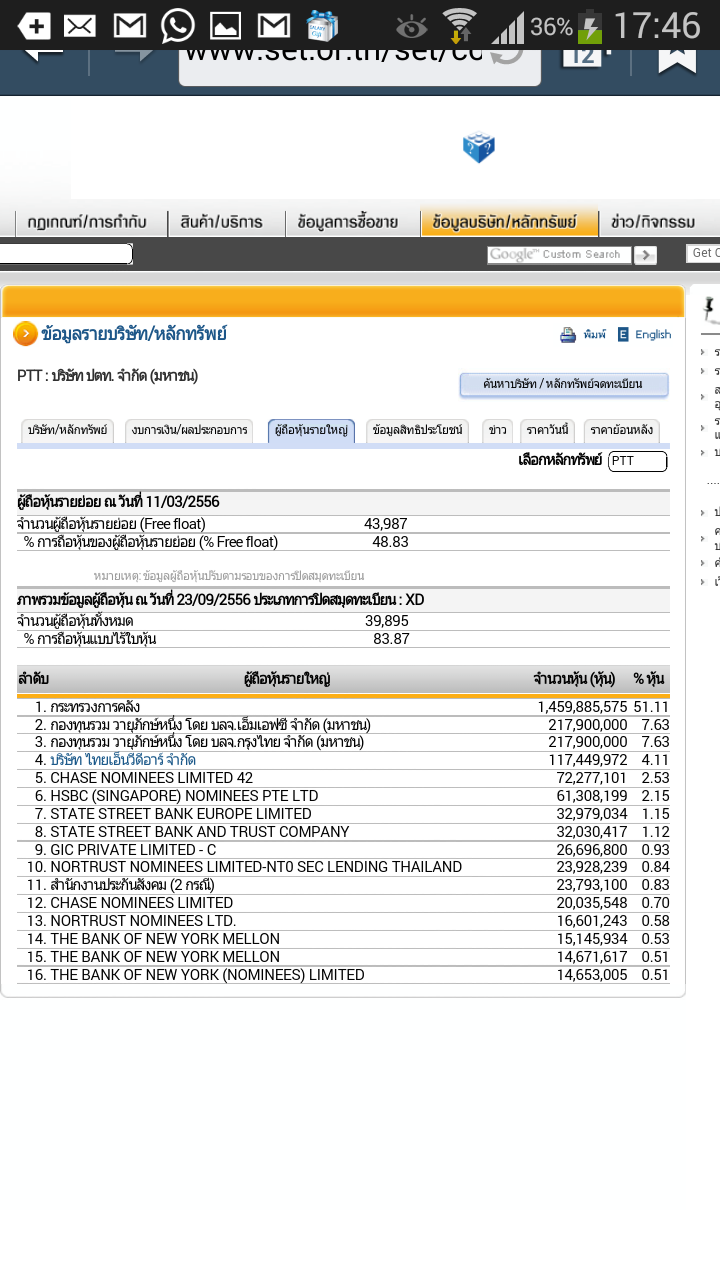The image size is (720, 1280).
Task: Open the สินค้า/บริการ main menu
Action: [222, 222]
